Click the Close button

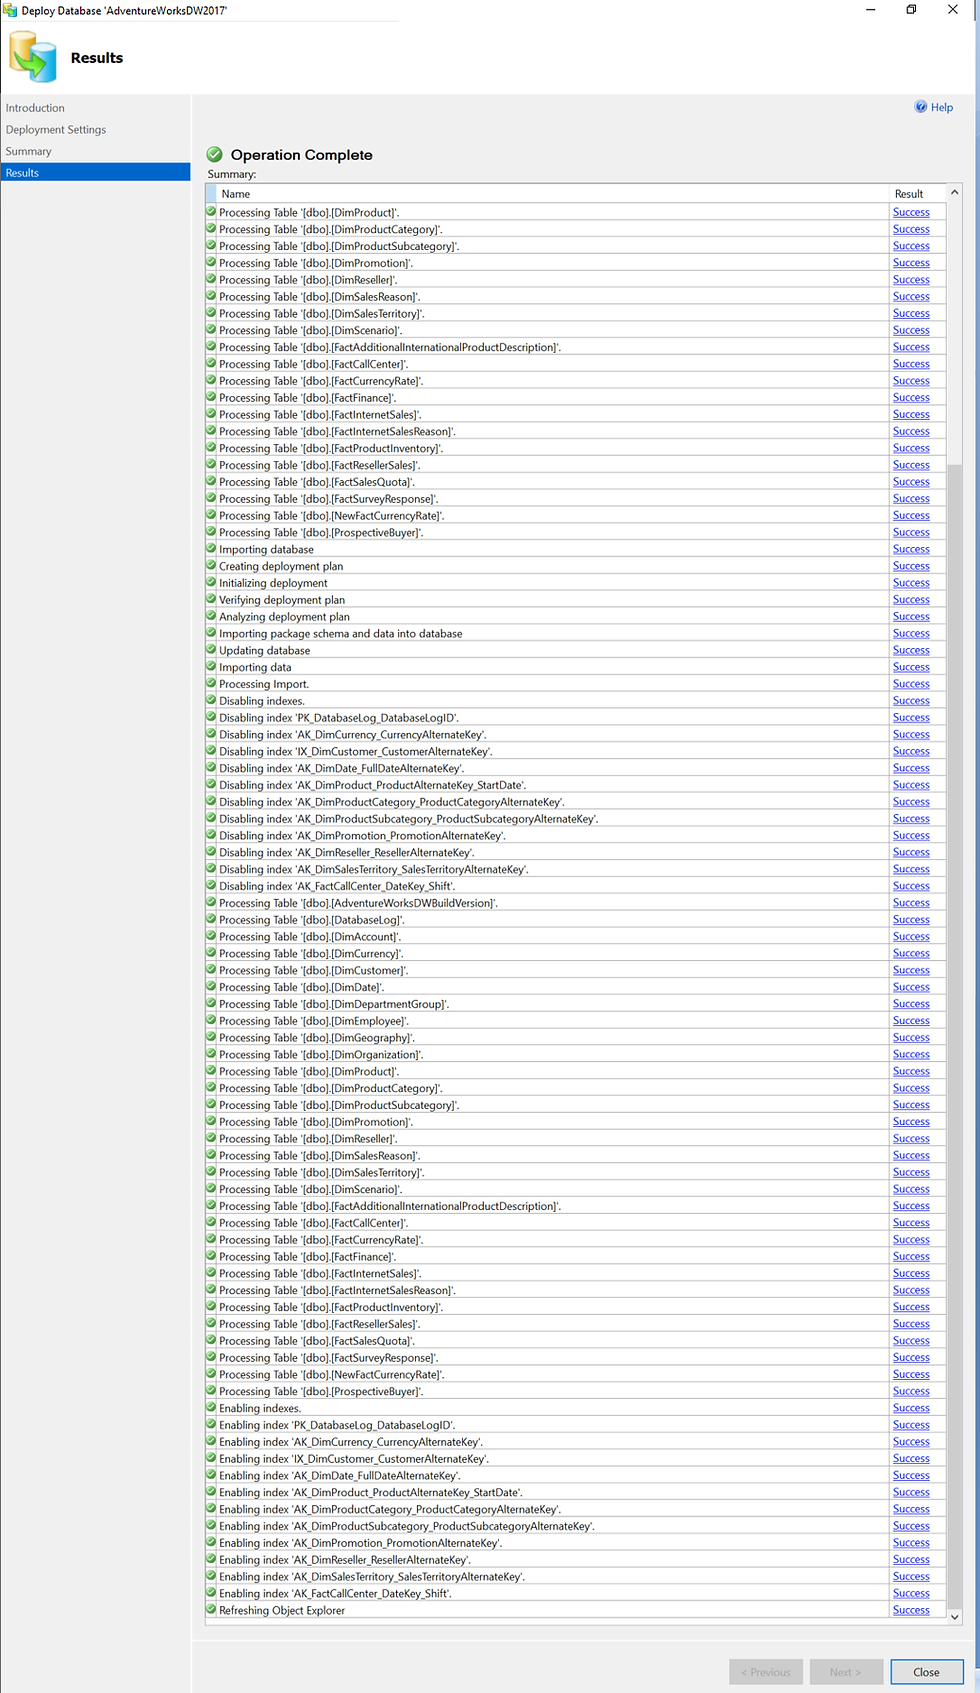click(926, 1672)
